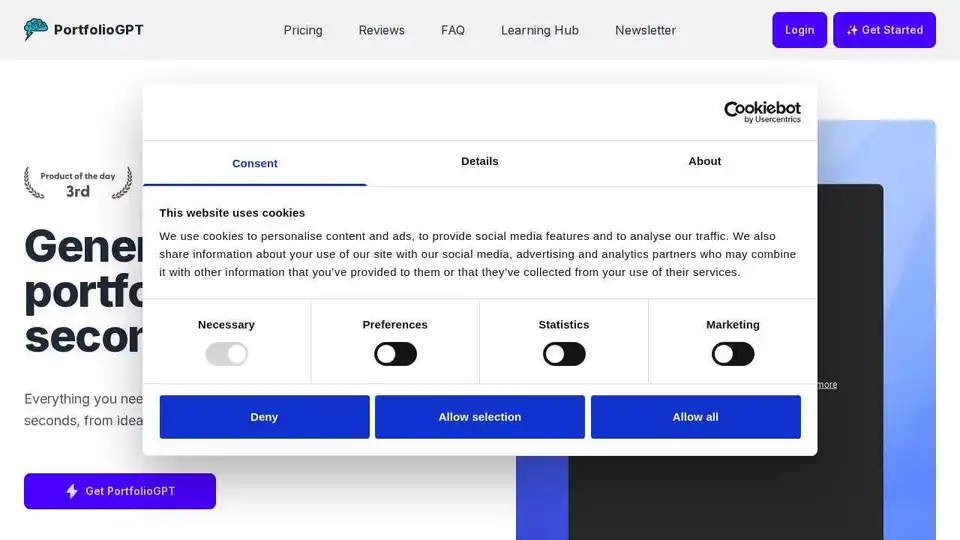The image size is (960, 540).
Task: Enable the Preferences cookies toggle
Action: tap(395, 354)
